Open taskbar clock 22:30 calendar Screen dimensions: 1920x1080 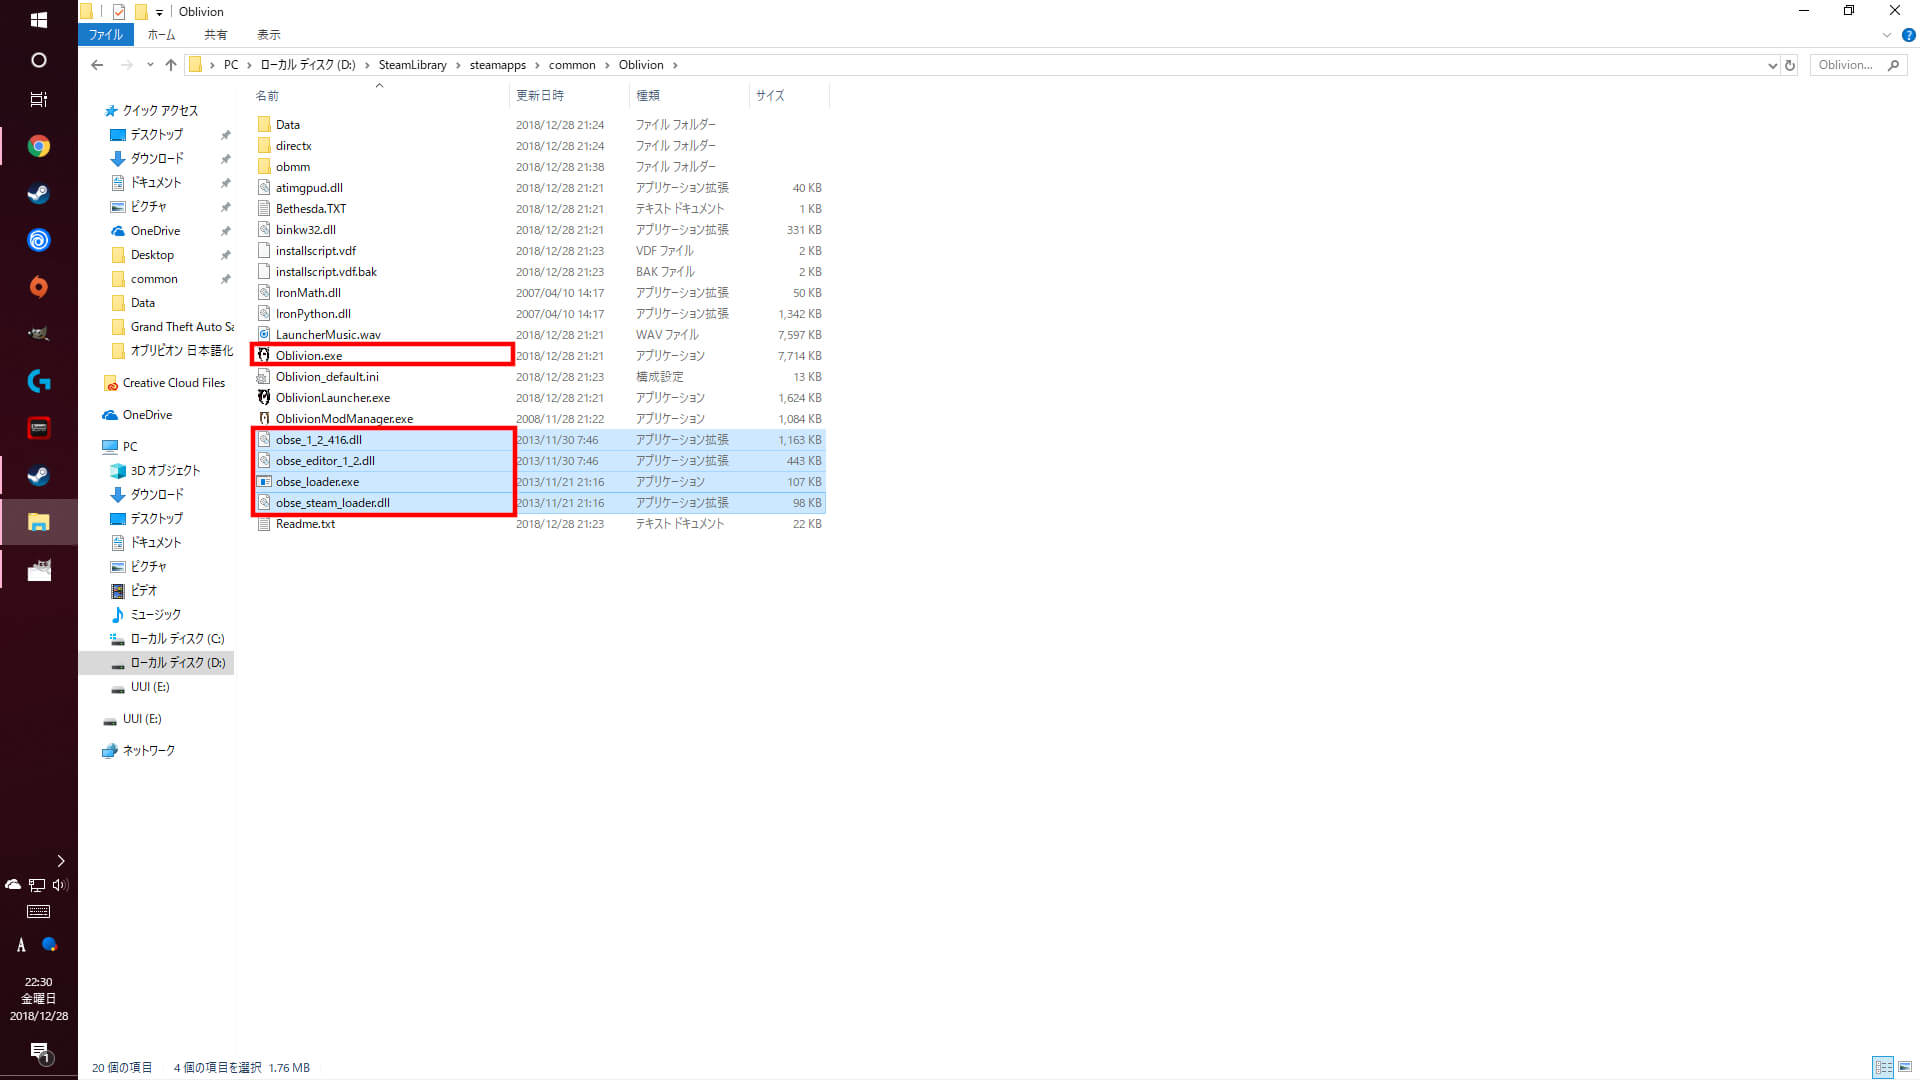tap(38, 999)
